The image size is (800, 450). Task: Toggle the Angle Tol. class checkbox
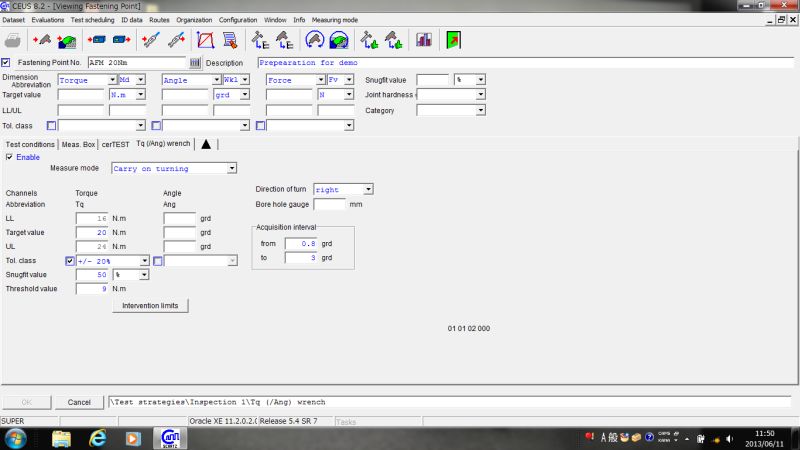tap(158, 261)
